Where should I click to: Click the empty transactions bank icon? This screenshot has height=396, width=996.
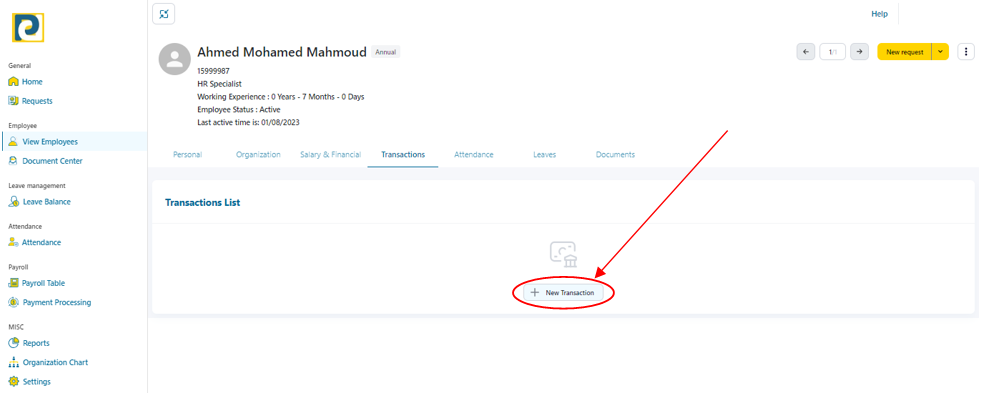tap(563, 254)
